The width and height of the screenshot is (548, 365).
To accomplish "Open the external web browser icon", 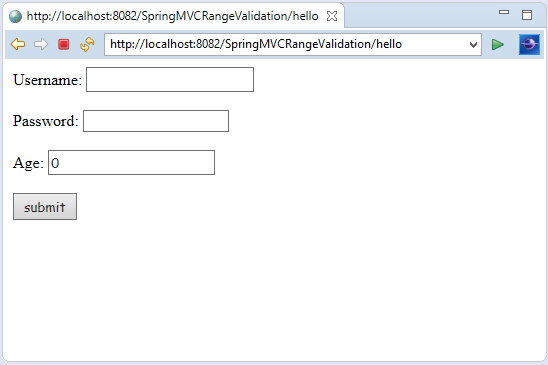I will [529, 45].
